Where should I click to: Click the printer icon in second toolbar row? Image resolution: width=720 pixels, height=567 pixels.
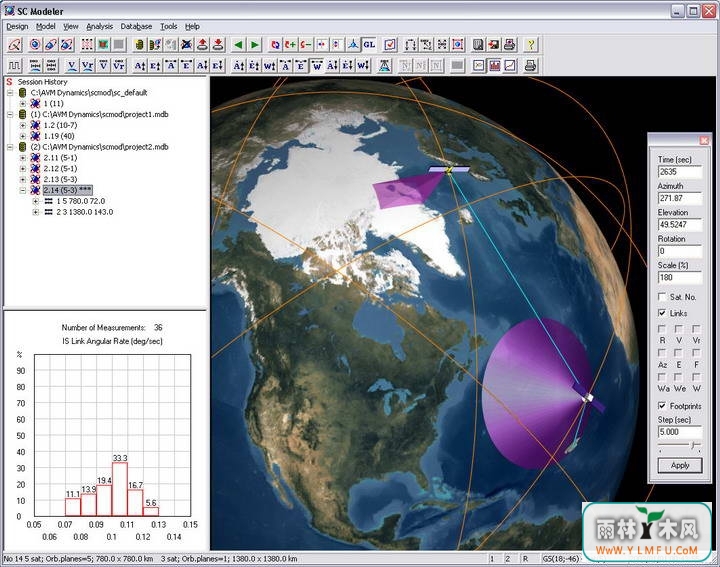(x=530, y=66)
